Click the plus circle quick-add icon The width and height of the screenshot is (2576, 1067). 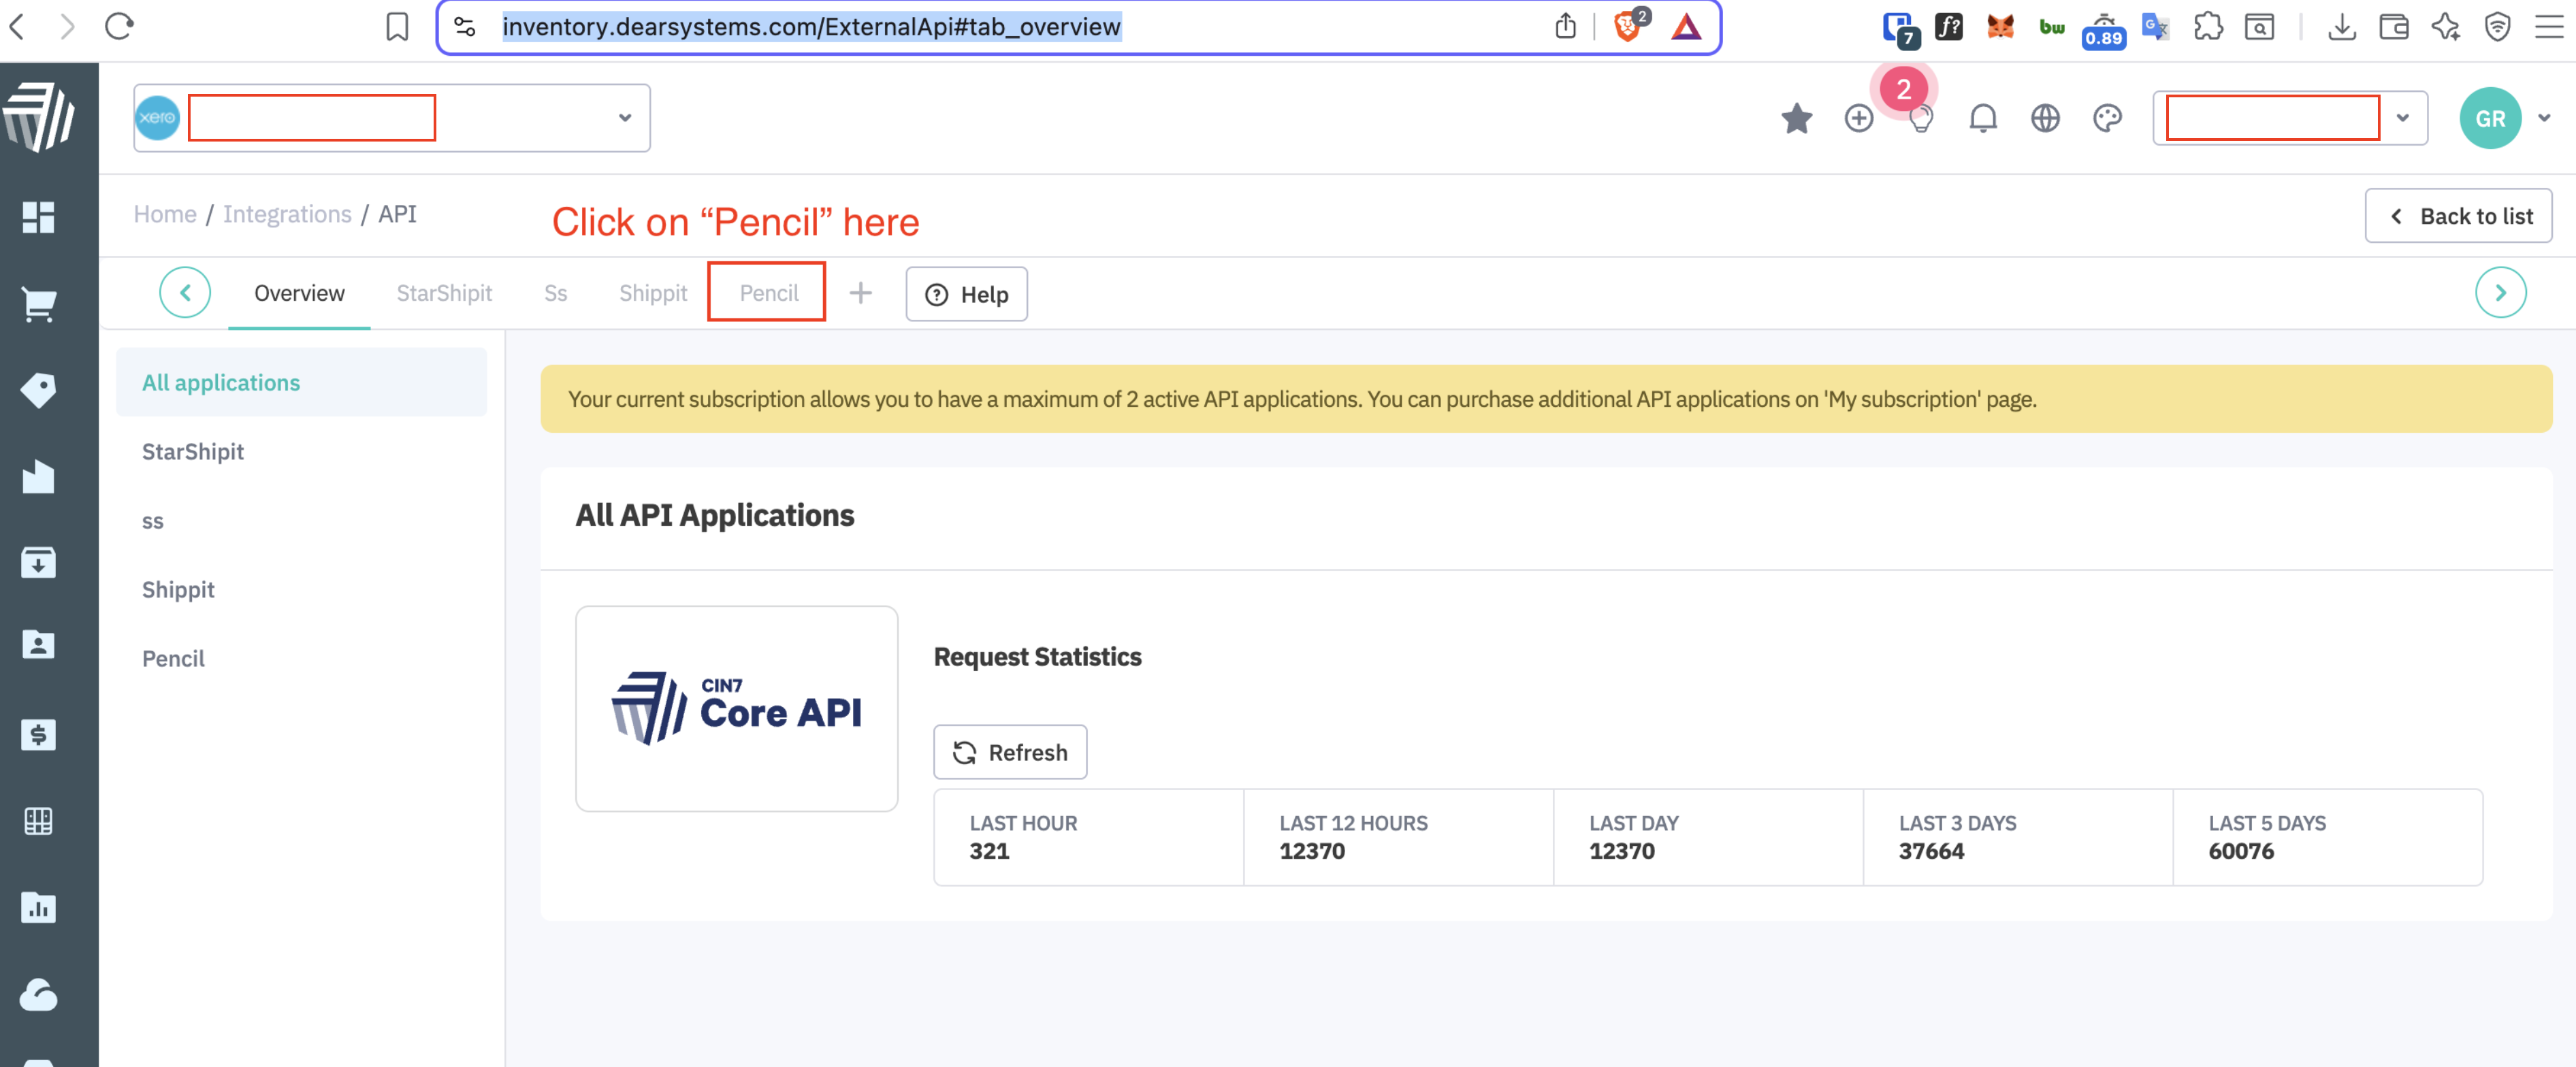[1858, 118]
